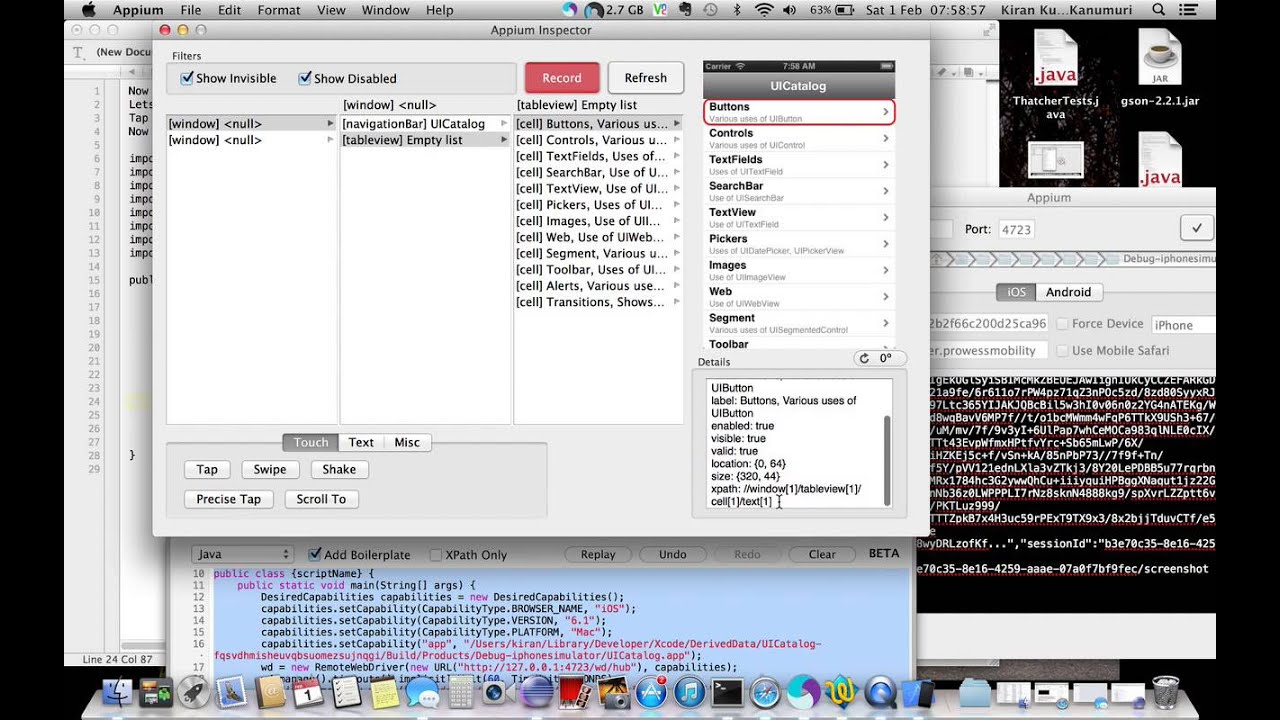Screen dimensions: 1280x720
Task: Open the Window menu in the menu bar
Action: pos(386,10)
